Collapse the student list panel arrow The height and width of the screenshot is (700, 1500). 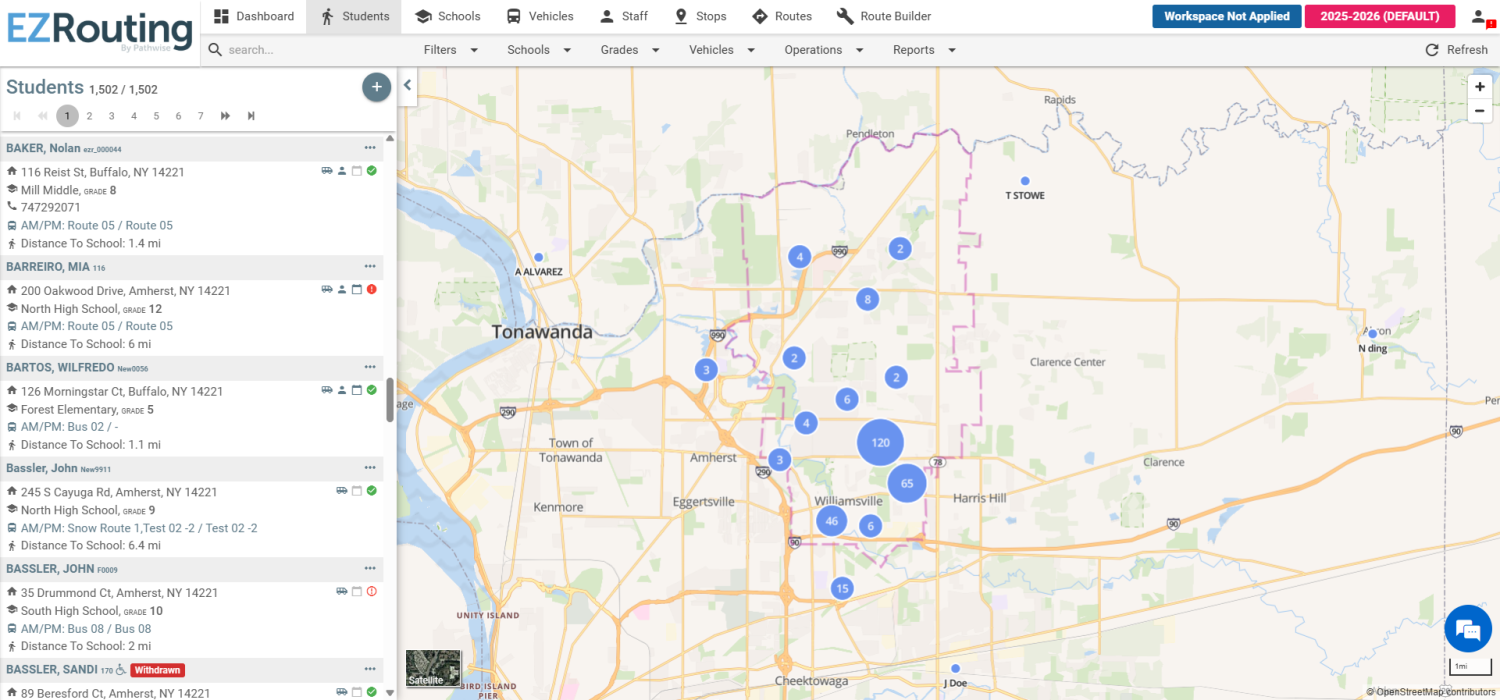(408, 86)
